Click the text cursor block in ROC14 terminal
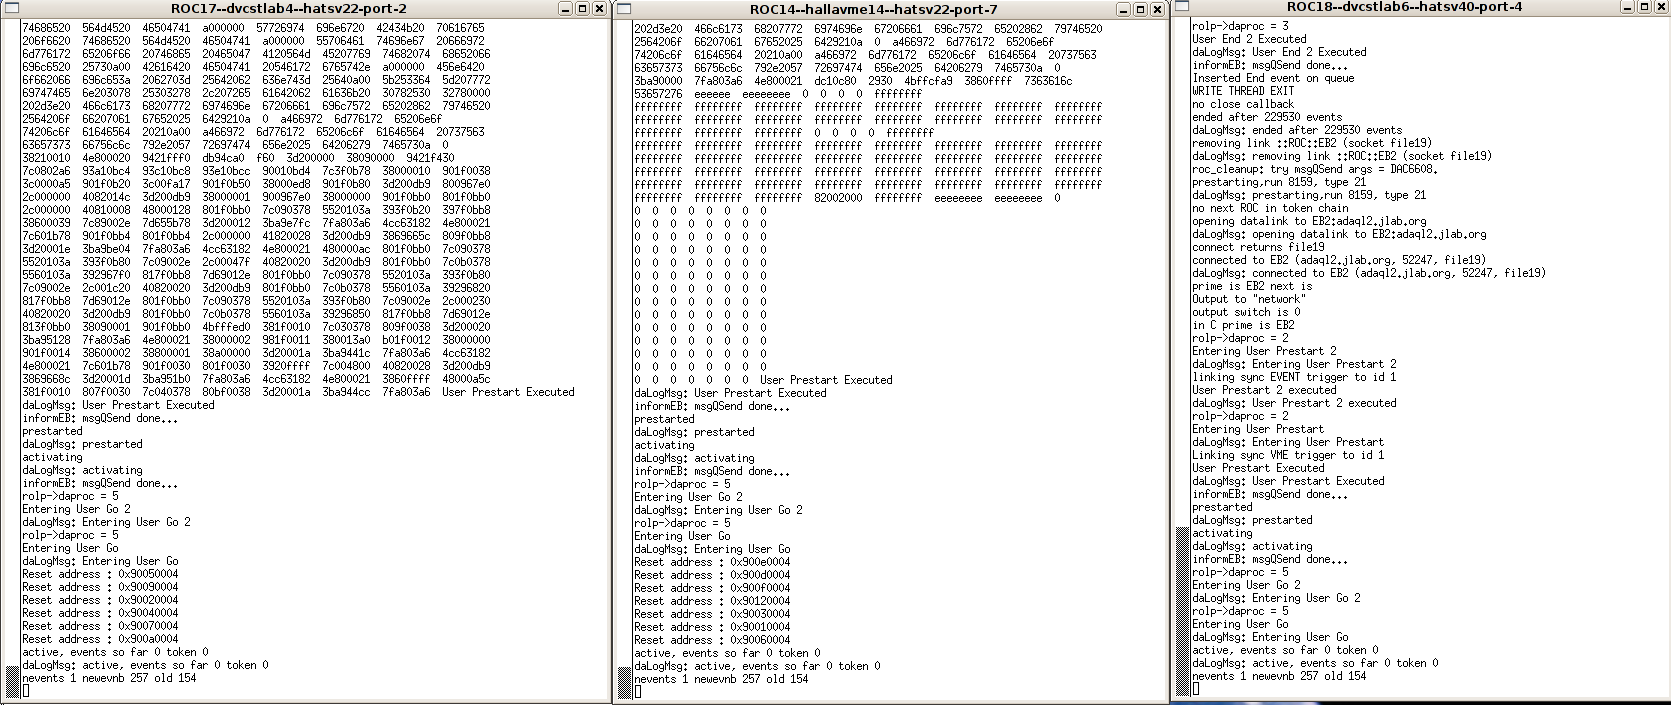Screen dimensions: 1671x705 click(637, 692)
